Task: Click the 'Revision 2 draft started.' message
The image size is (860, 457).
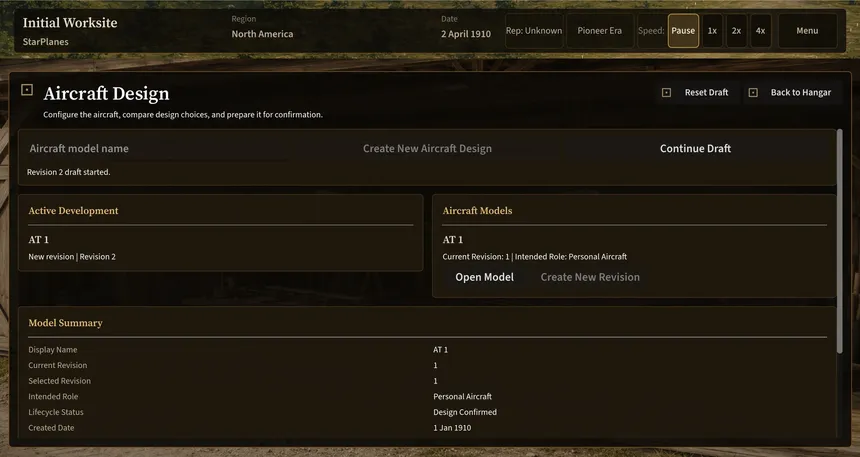Action: 69,172
